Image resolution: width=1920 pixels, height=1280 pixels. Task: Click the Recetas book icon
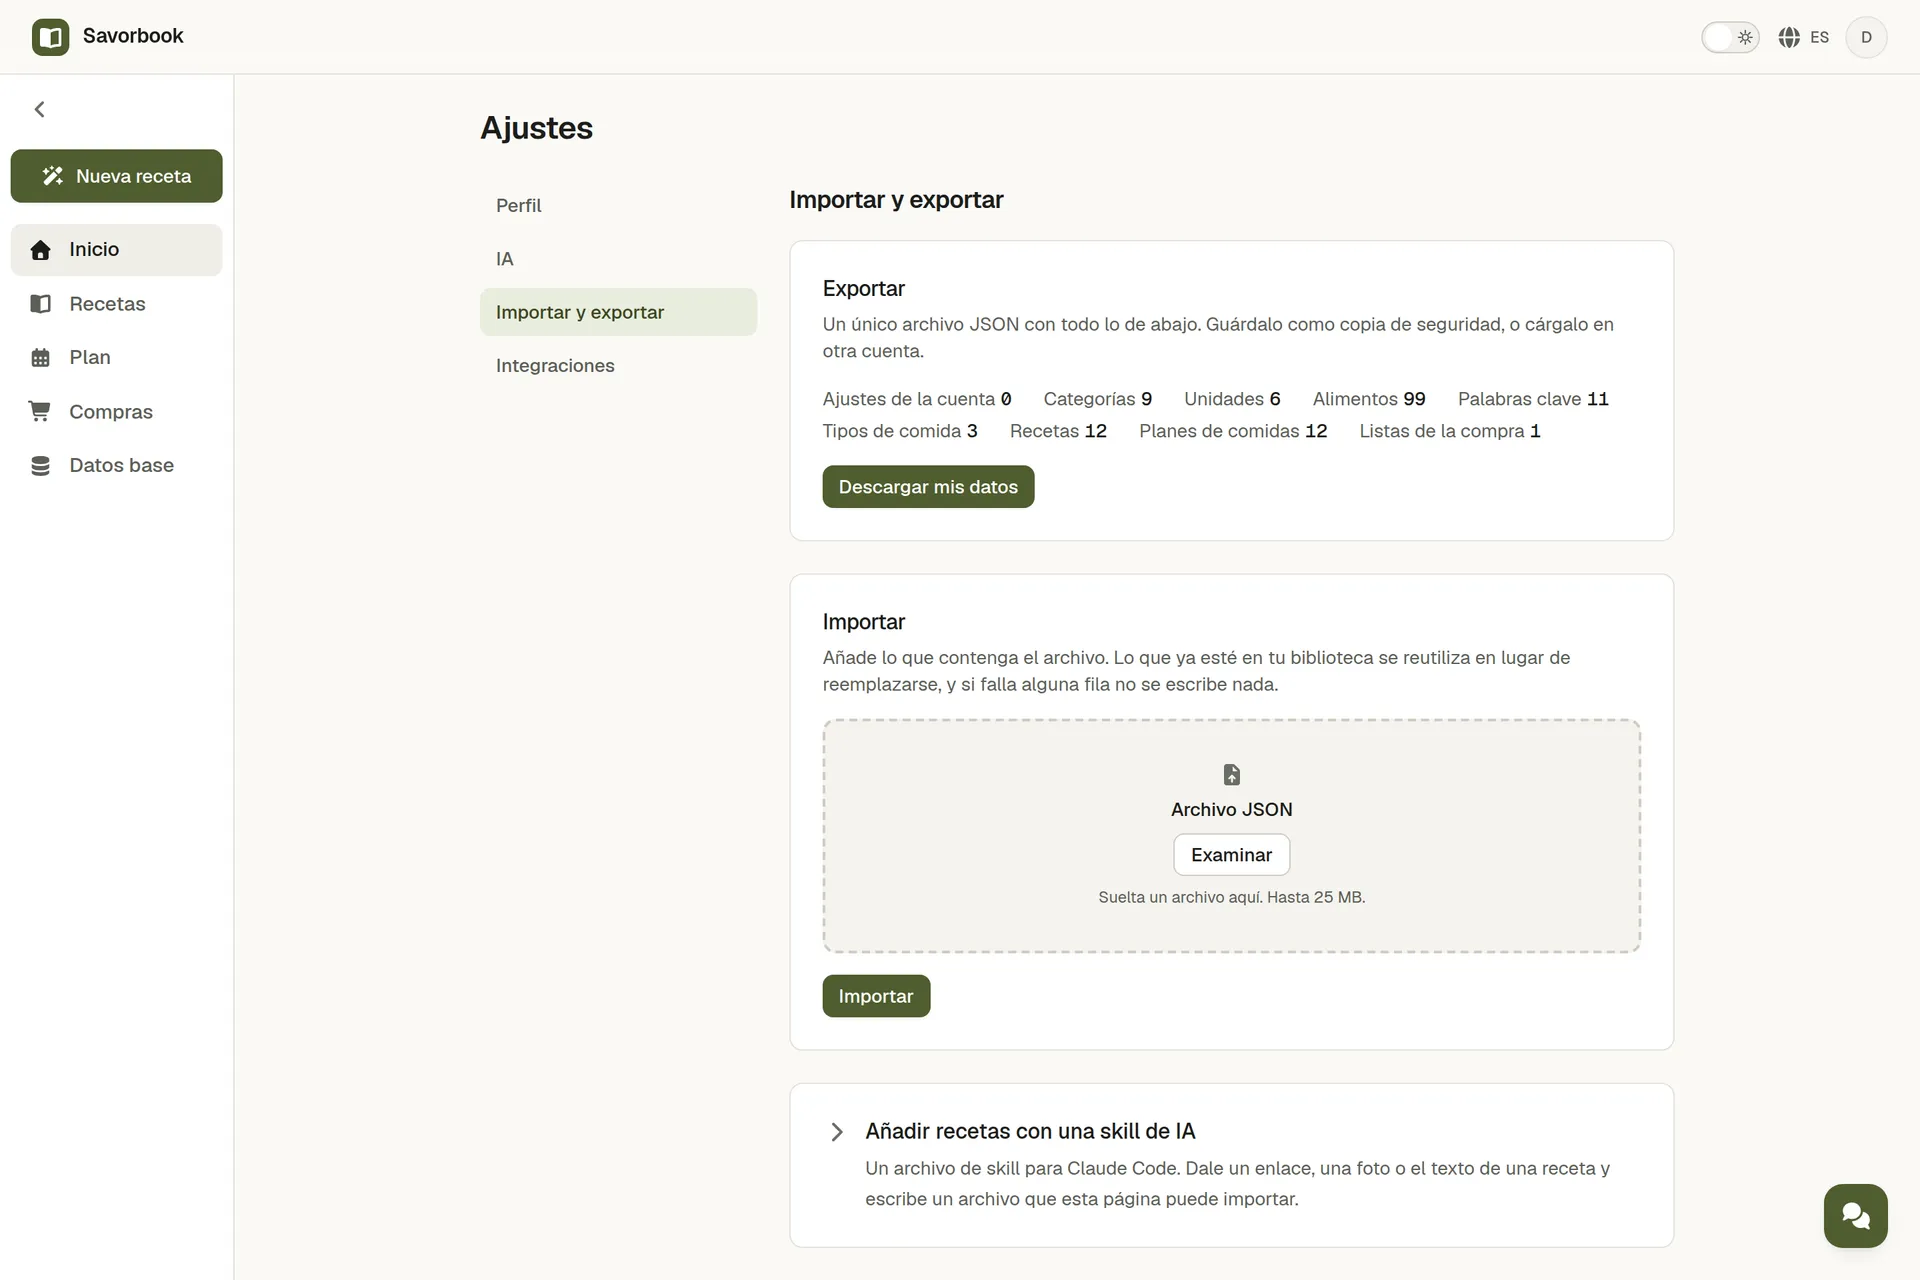40,304
